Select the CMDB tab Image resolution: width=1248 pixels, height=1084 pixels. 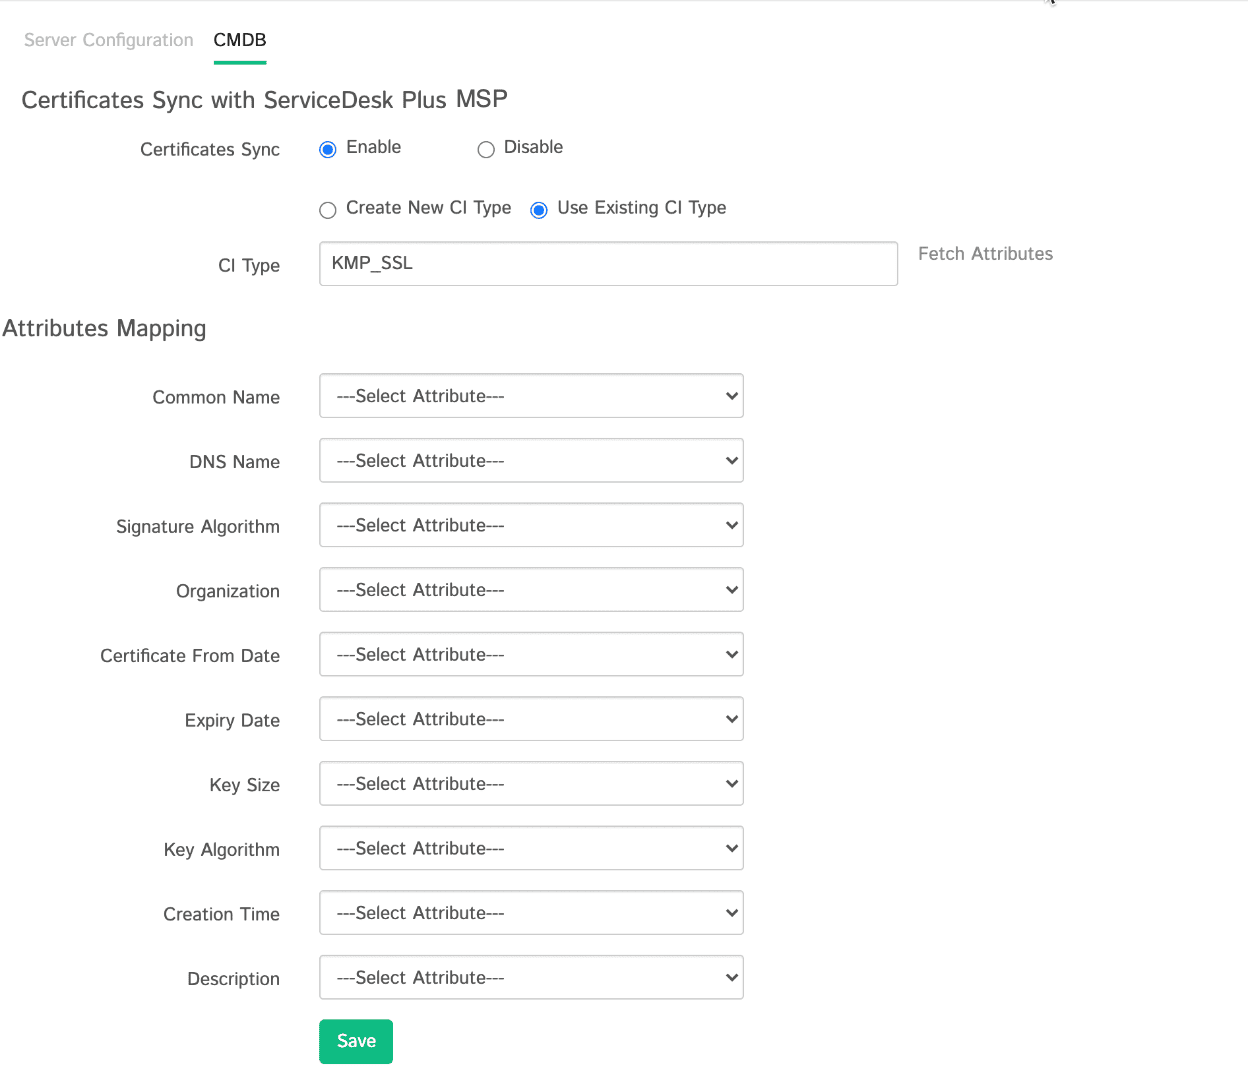pos(240,40)
